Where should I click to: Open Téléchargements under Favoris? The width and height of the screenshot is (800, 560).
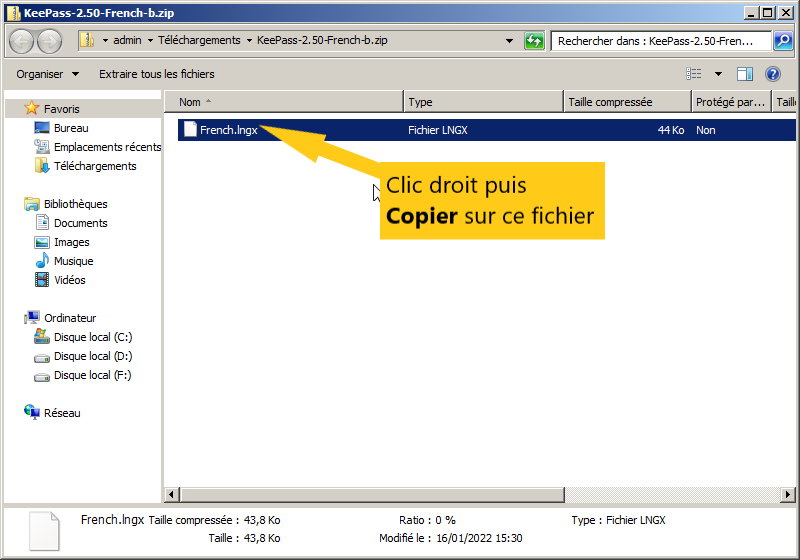pos(95,166)
